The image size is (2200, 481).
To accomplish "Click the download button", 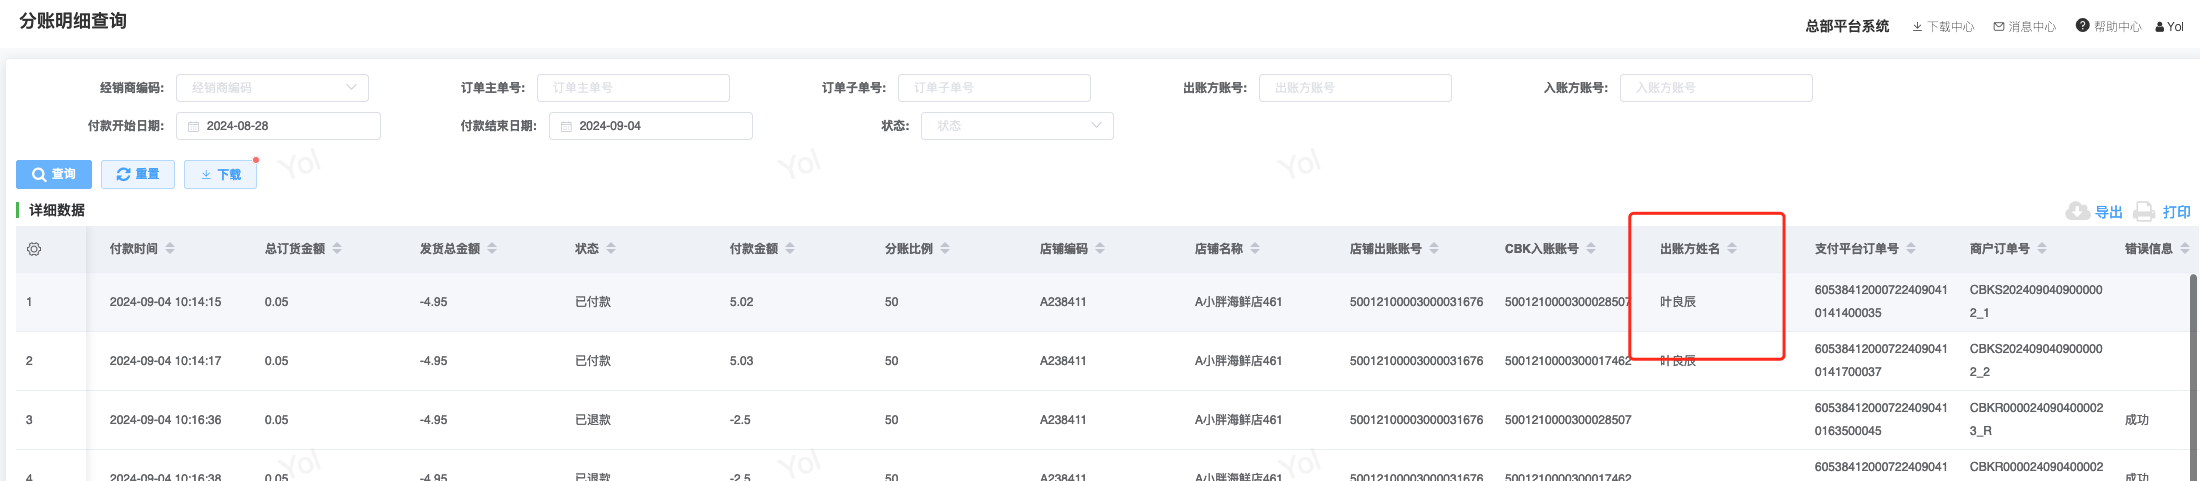I will click(221, 174).
